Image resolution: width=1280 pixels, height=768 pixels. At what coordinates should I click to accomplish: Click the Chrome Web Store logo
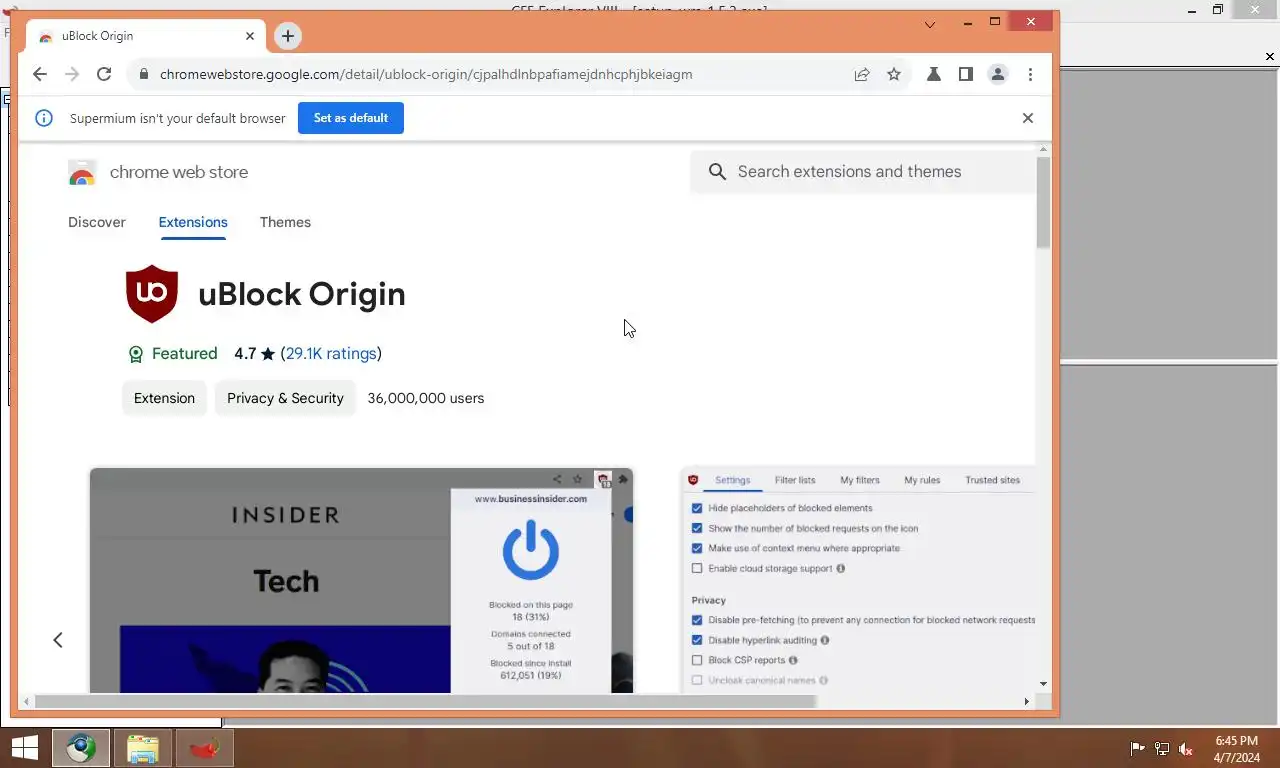[82, 173]
